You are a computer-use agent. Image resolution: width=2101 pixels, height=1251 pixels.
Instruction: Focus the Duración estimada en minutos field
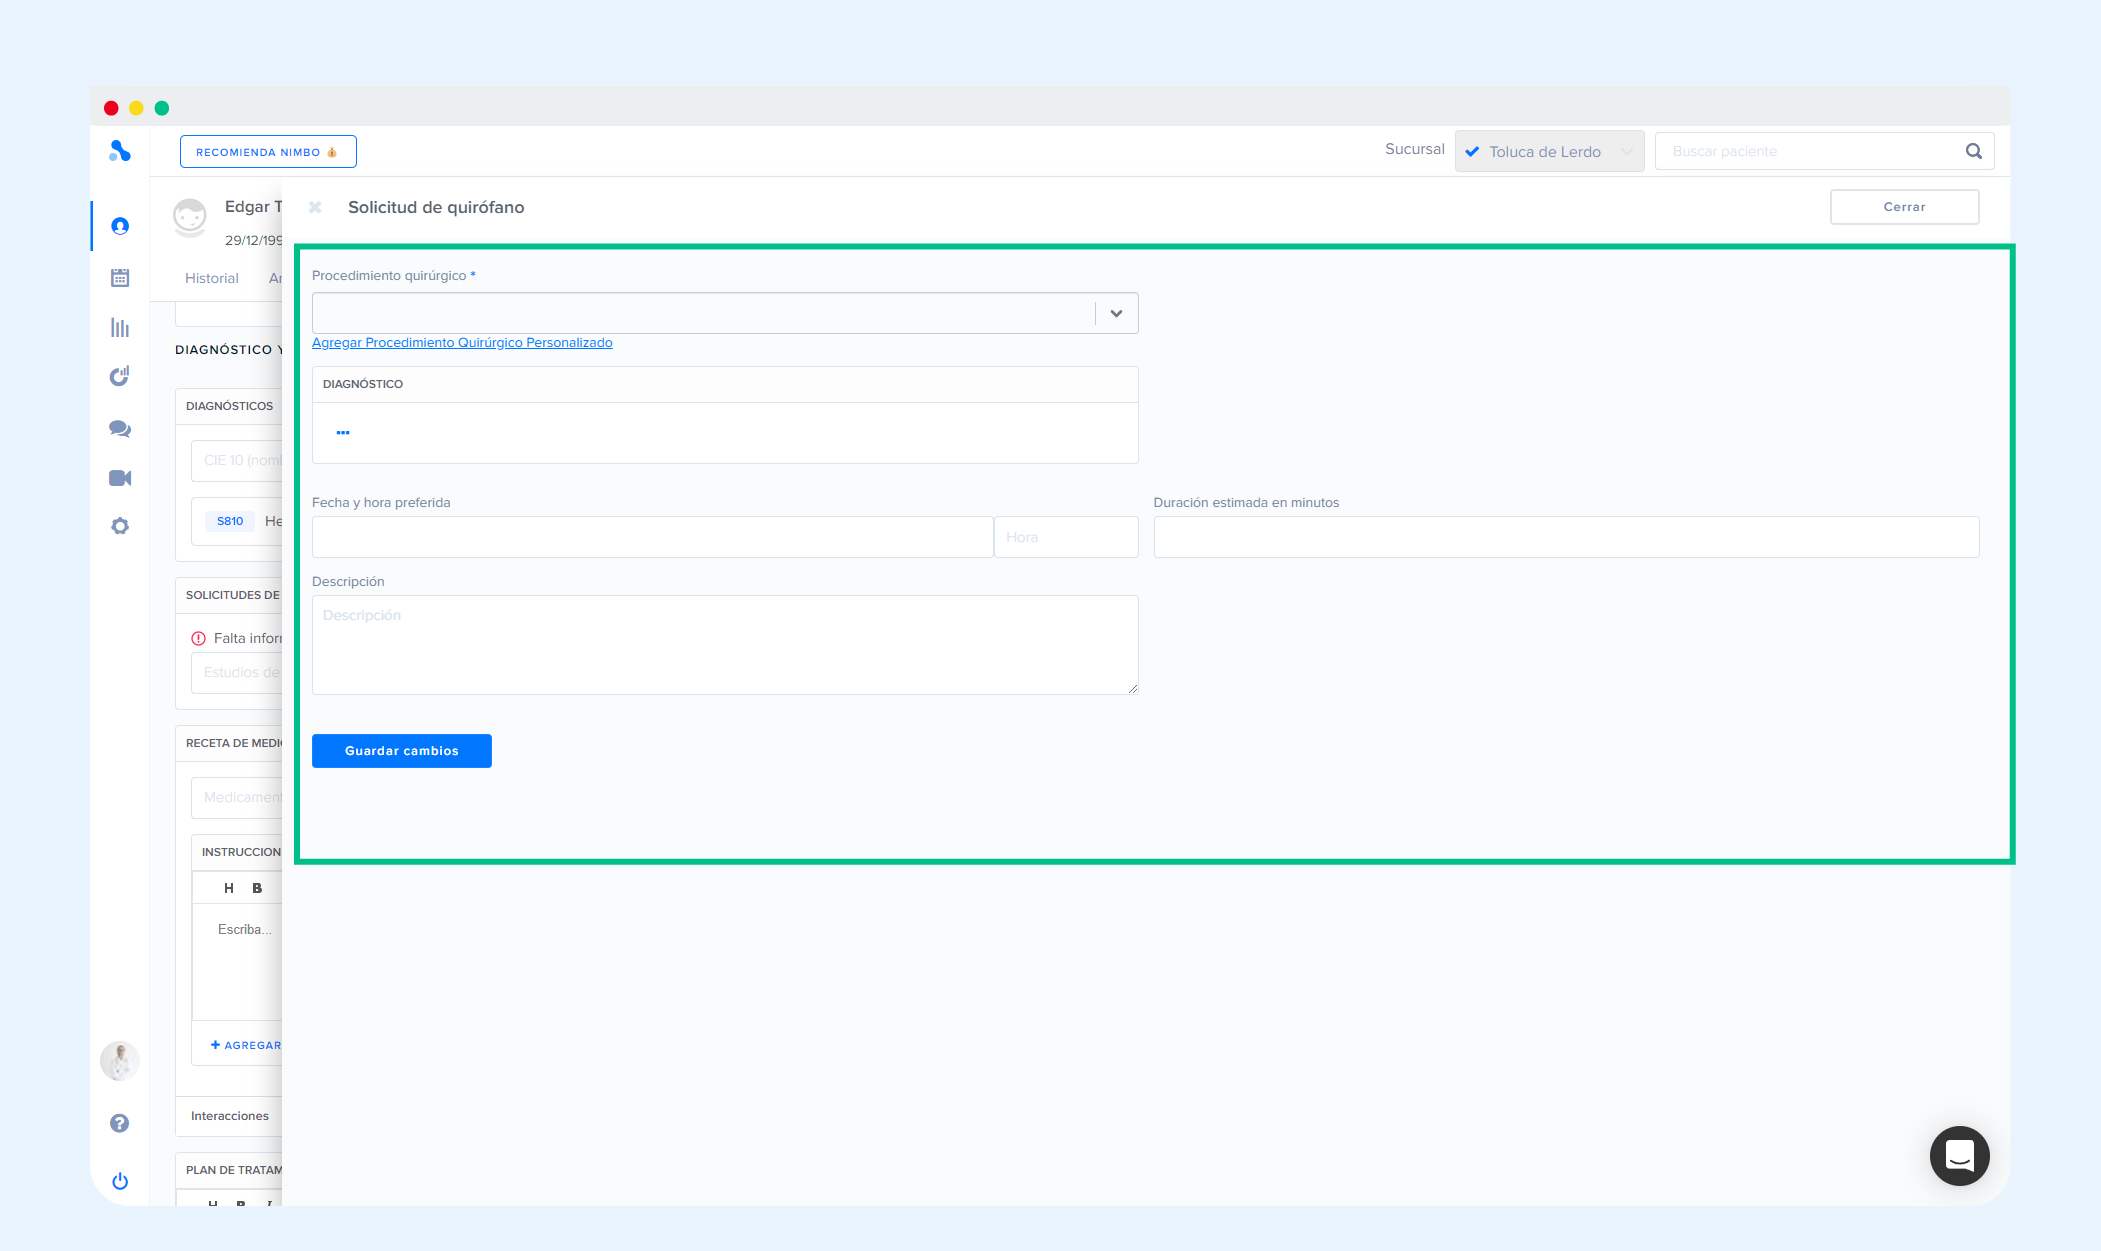pyautogui.click(x=1565, y=537)
